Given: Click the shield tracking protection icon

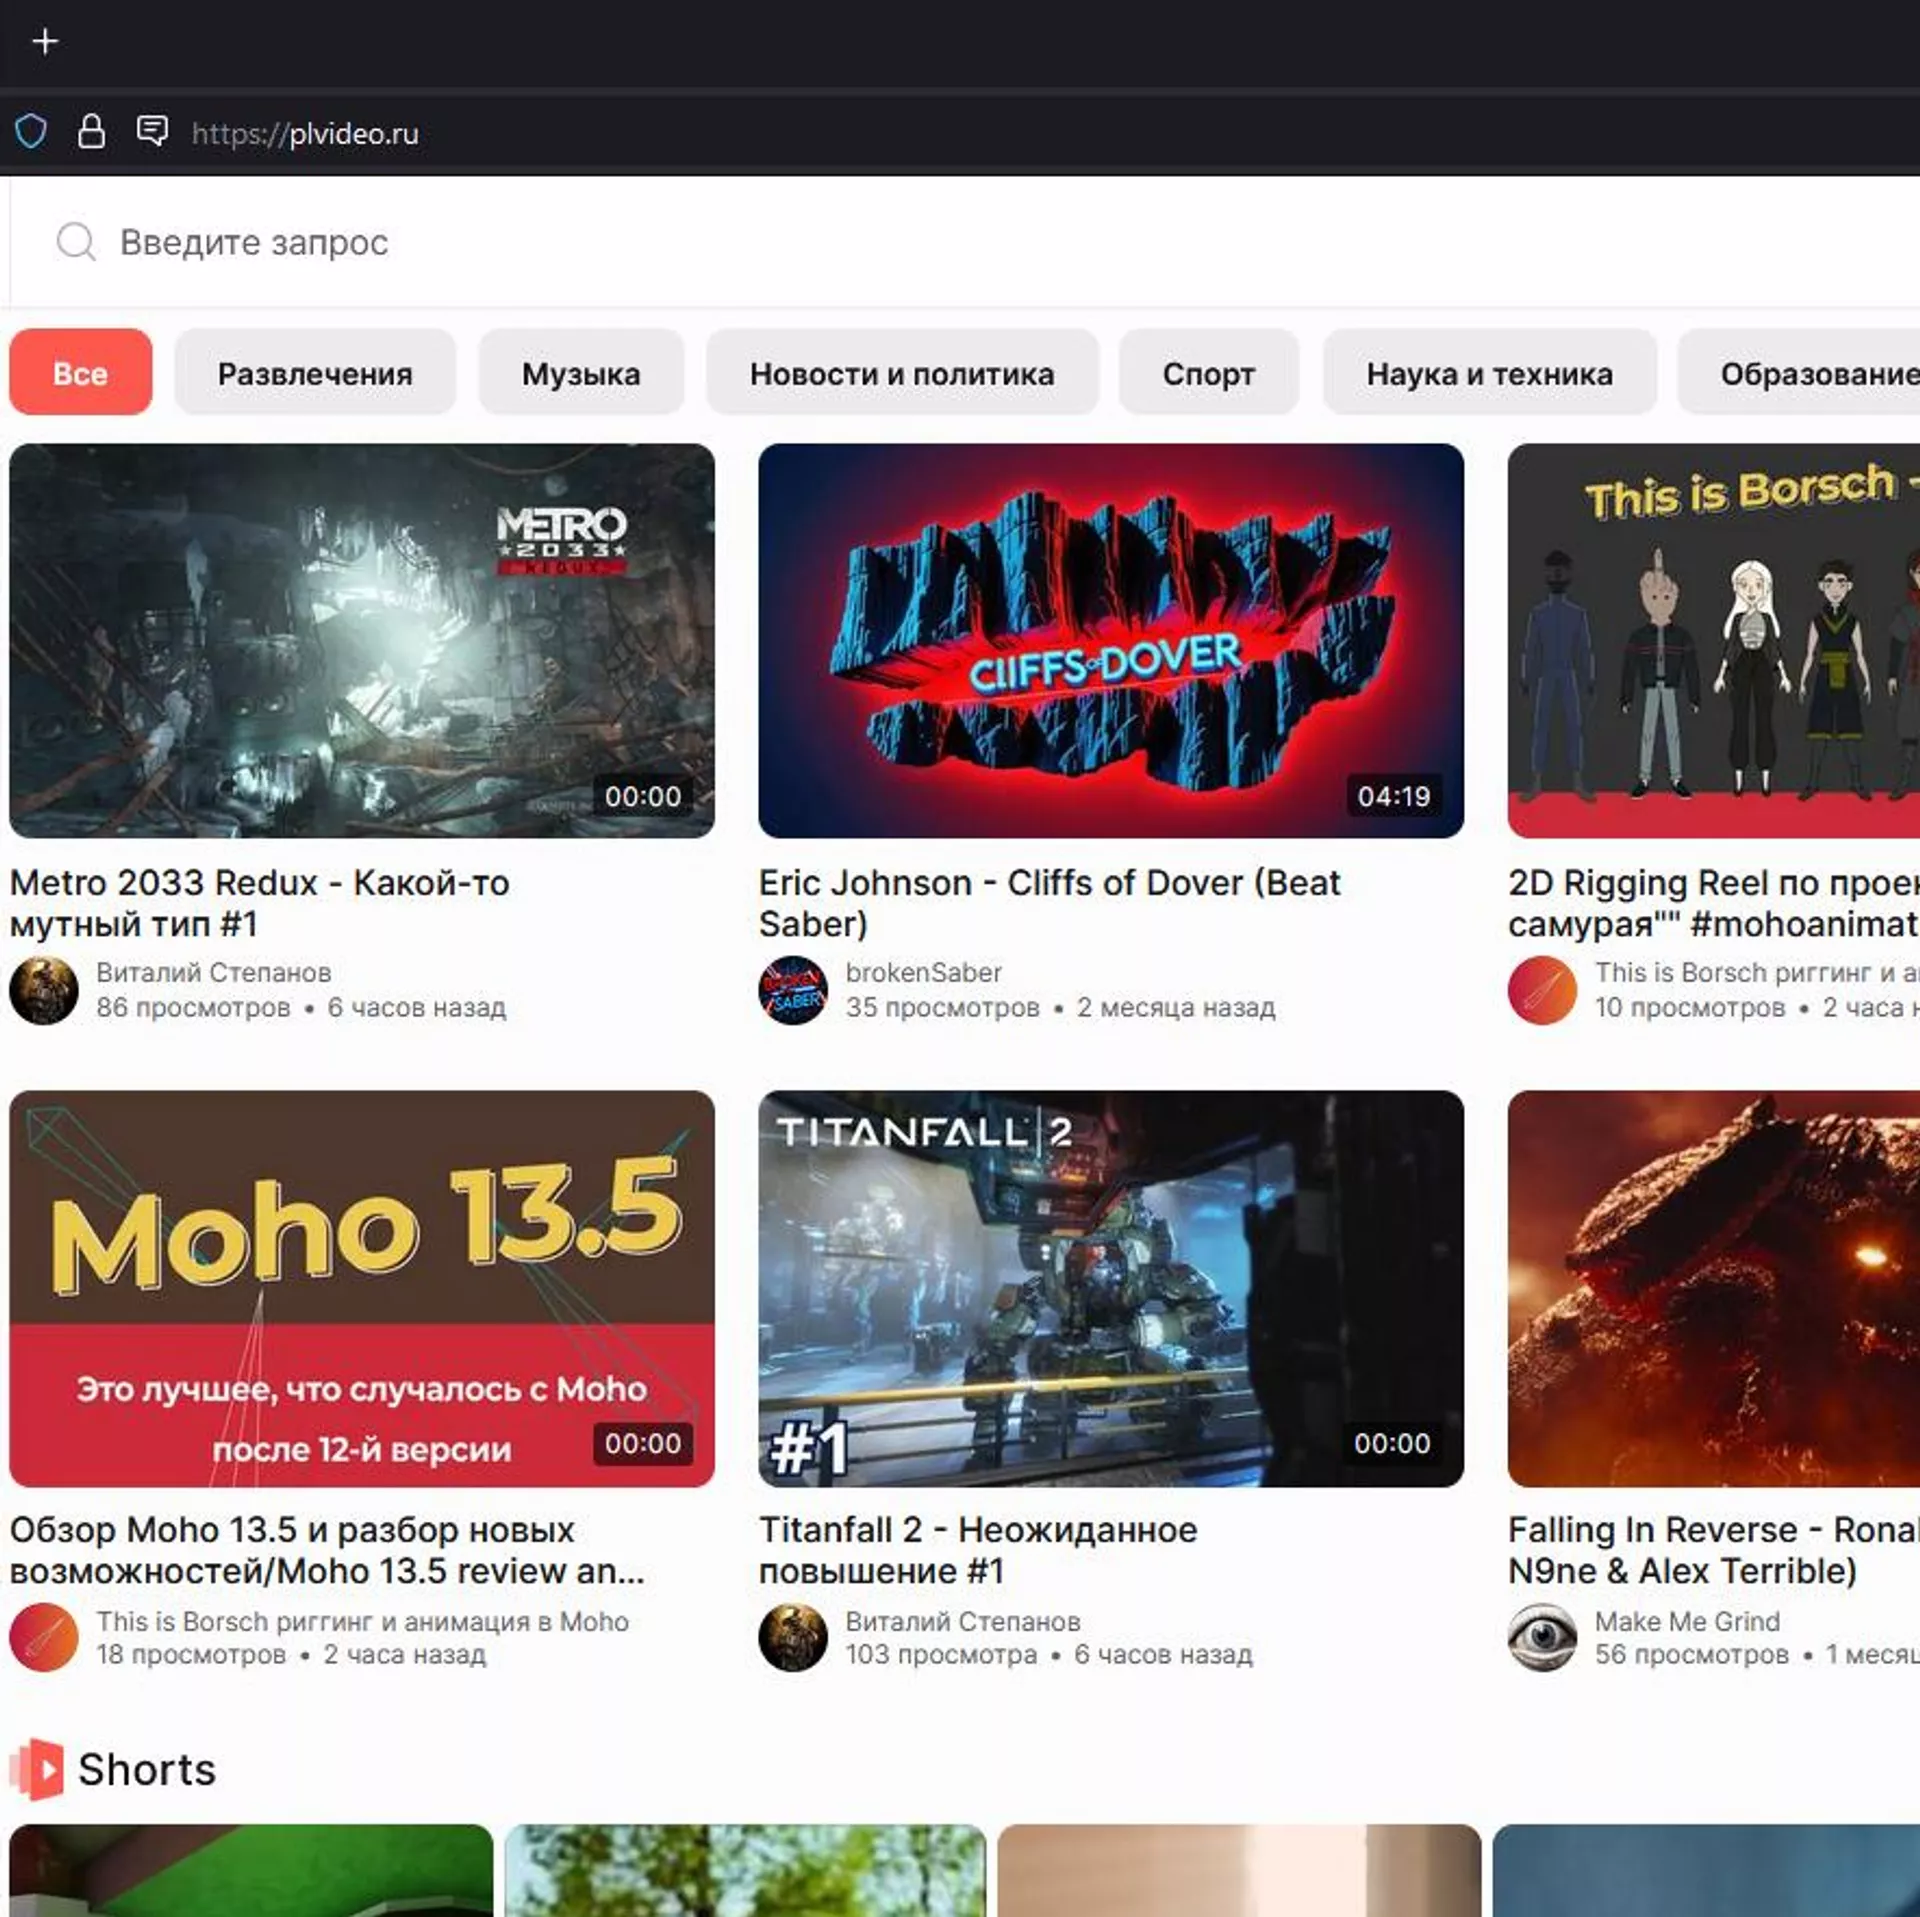Looking at the screenshot, I should pos(31,131).
